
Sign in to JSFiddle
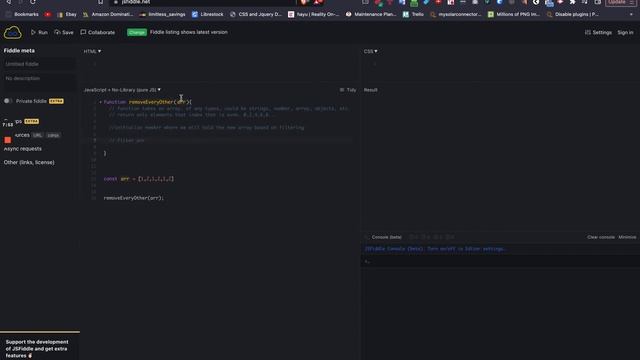(625, 32)
